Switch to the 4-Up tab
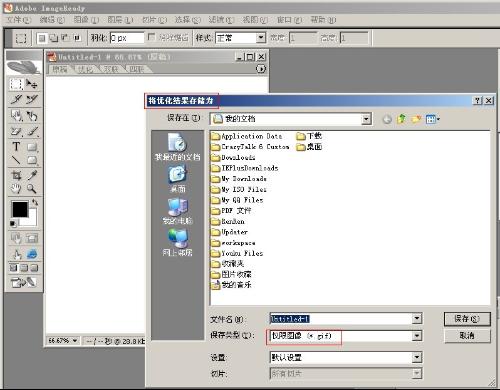Viewport: 500px width, 390px height. (136, 69)
